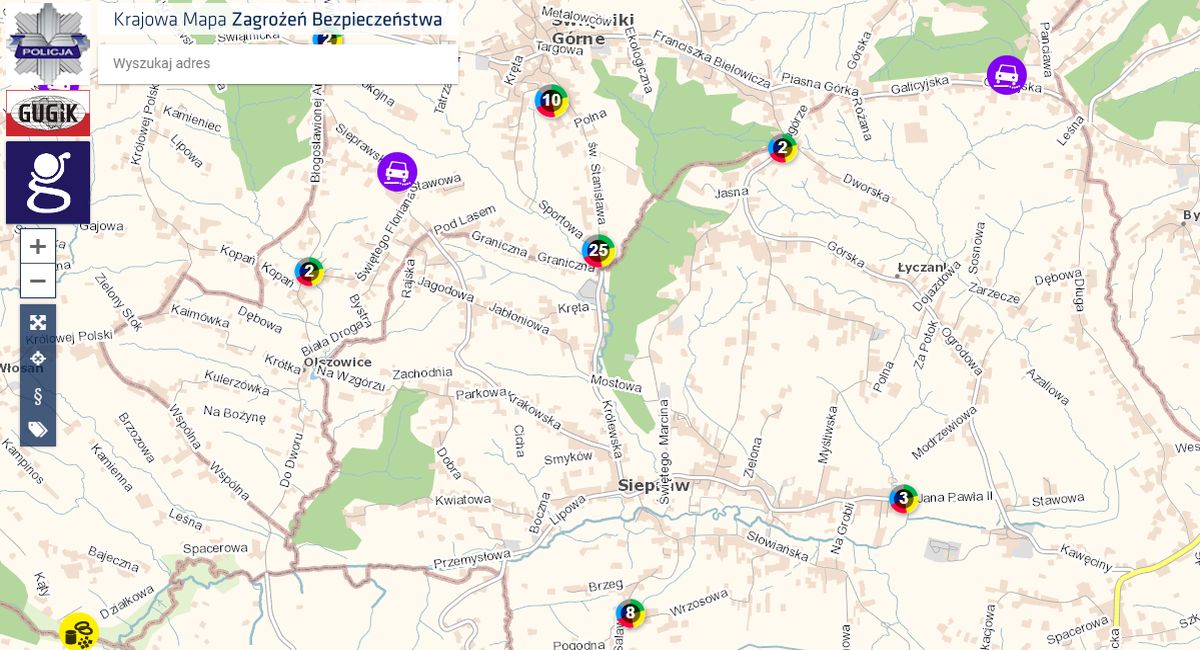The image size is (1200, 650).
Task: Open cluster marker 3 near Jana Pawła II
Action: 903,498
